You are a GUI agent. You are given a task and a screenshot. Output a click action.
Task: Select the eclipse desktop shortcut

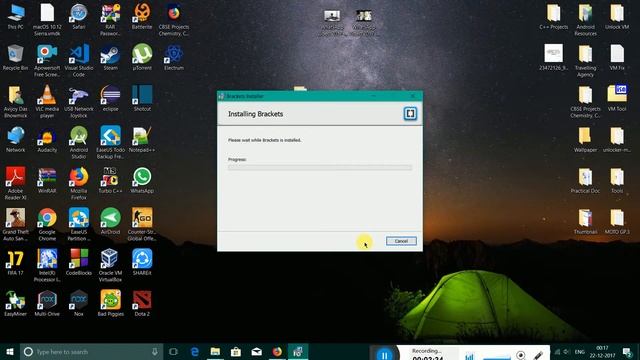click(110, 99)
